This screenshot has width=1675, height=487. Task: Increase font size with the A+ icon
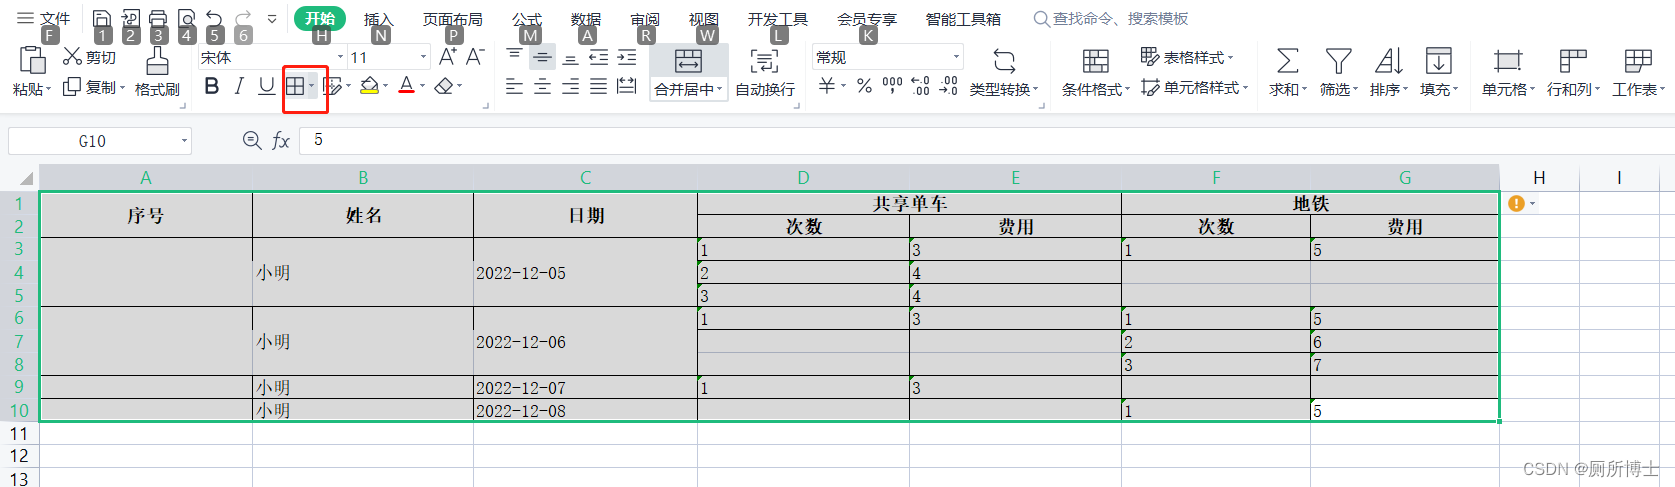point(448,57)
